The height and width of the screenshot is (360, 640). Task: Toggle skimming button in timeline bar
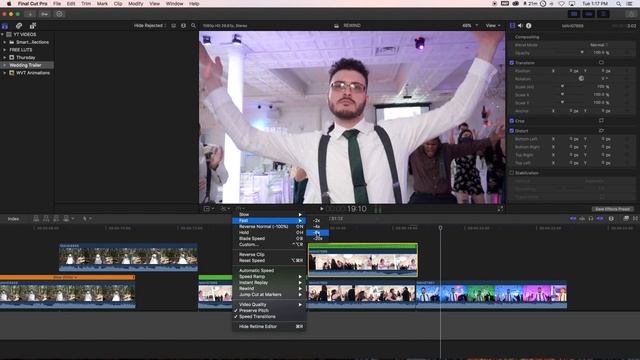point(573,219)
